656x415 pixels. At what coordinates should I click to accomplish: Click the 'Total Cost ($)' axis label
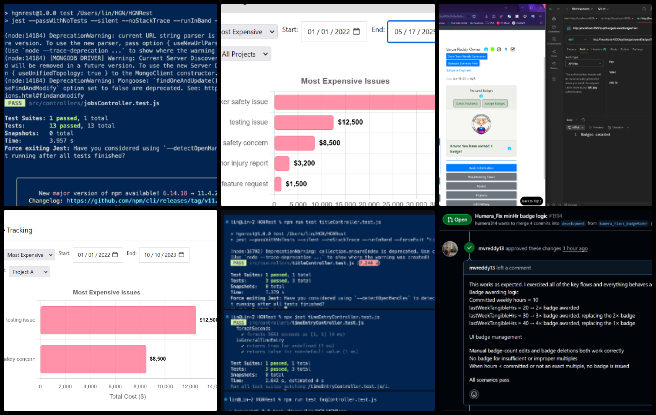click(x=128, y=396)
